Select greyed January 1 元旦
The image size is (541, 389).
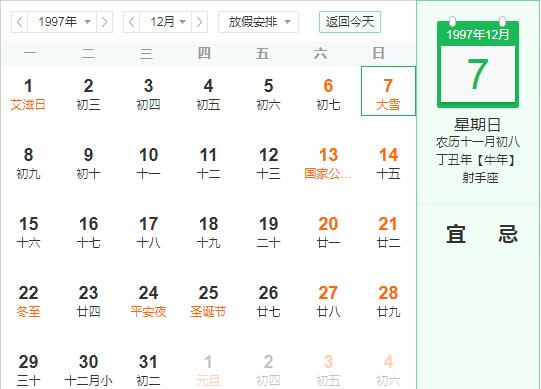(208, 370)
